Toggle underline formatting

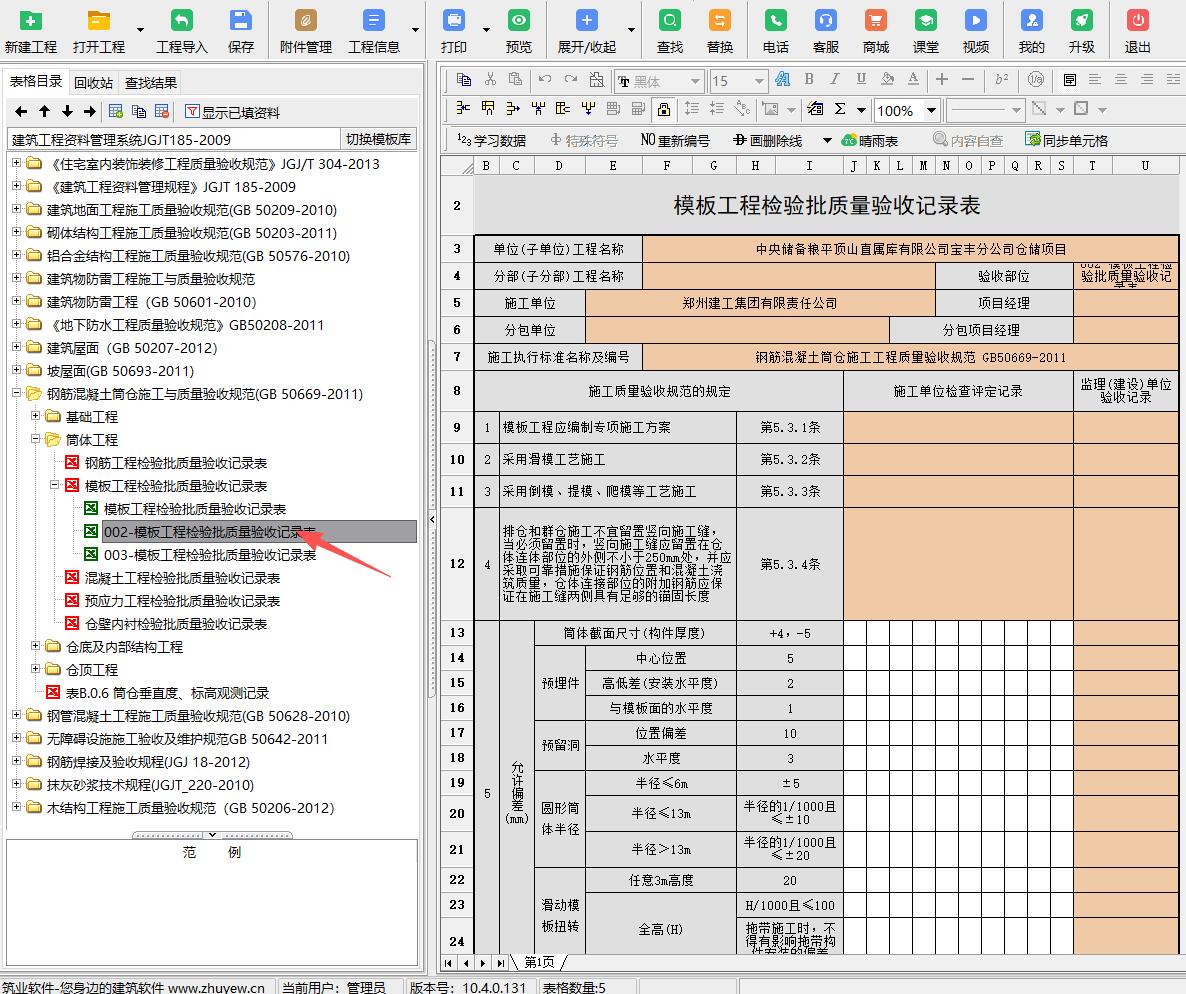[x=861, y=79]
